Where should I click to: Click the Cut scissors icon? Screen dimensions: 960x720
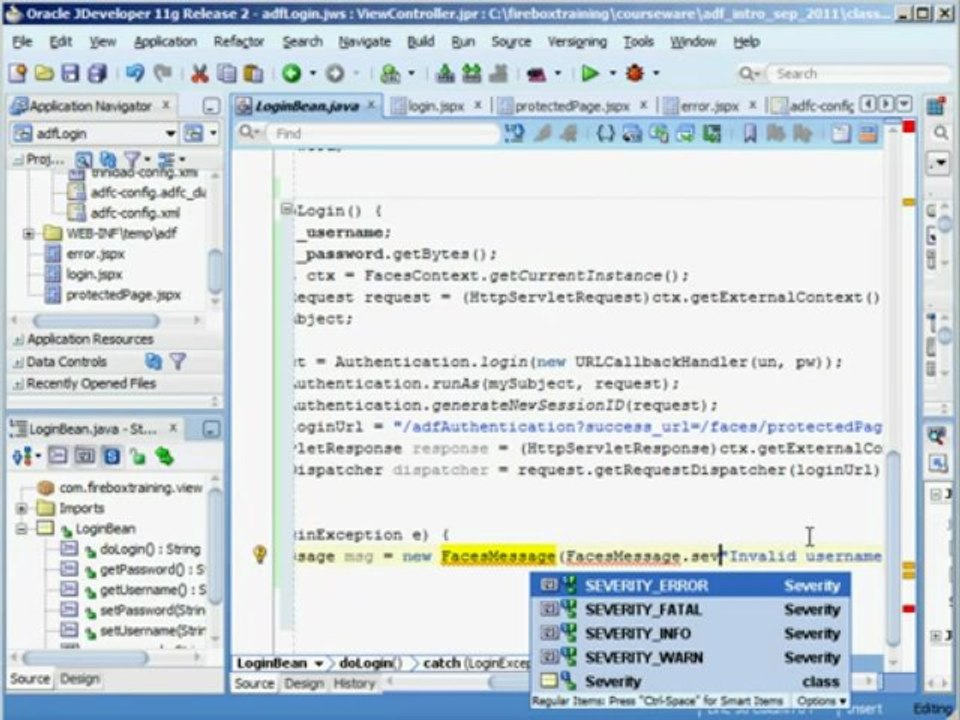tap(200, 74)
